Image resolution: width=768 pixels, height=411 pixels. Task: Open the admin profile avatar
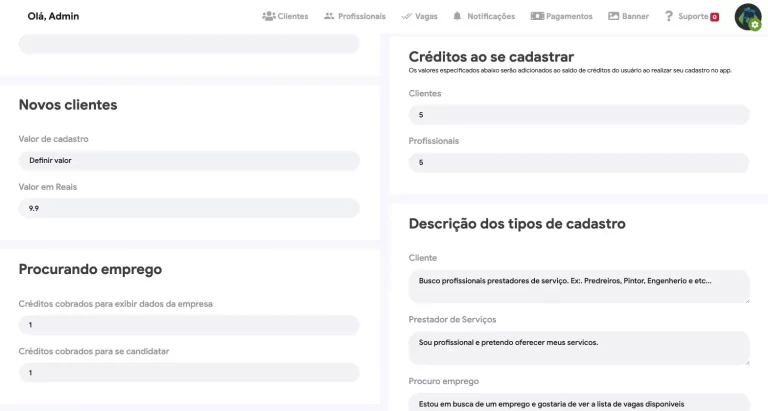click(x=748, y=17)
